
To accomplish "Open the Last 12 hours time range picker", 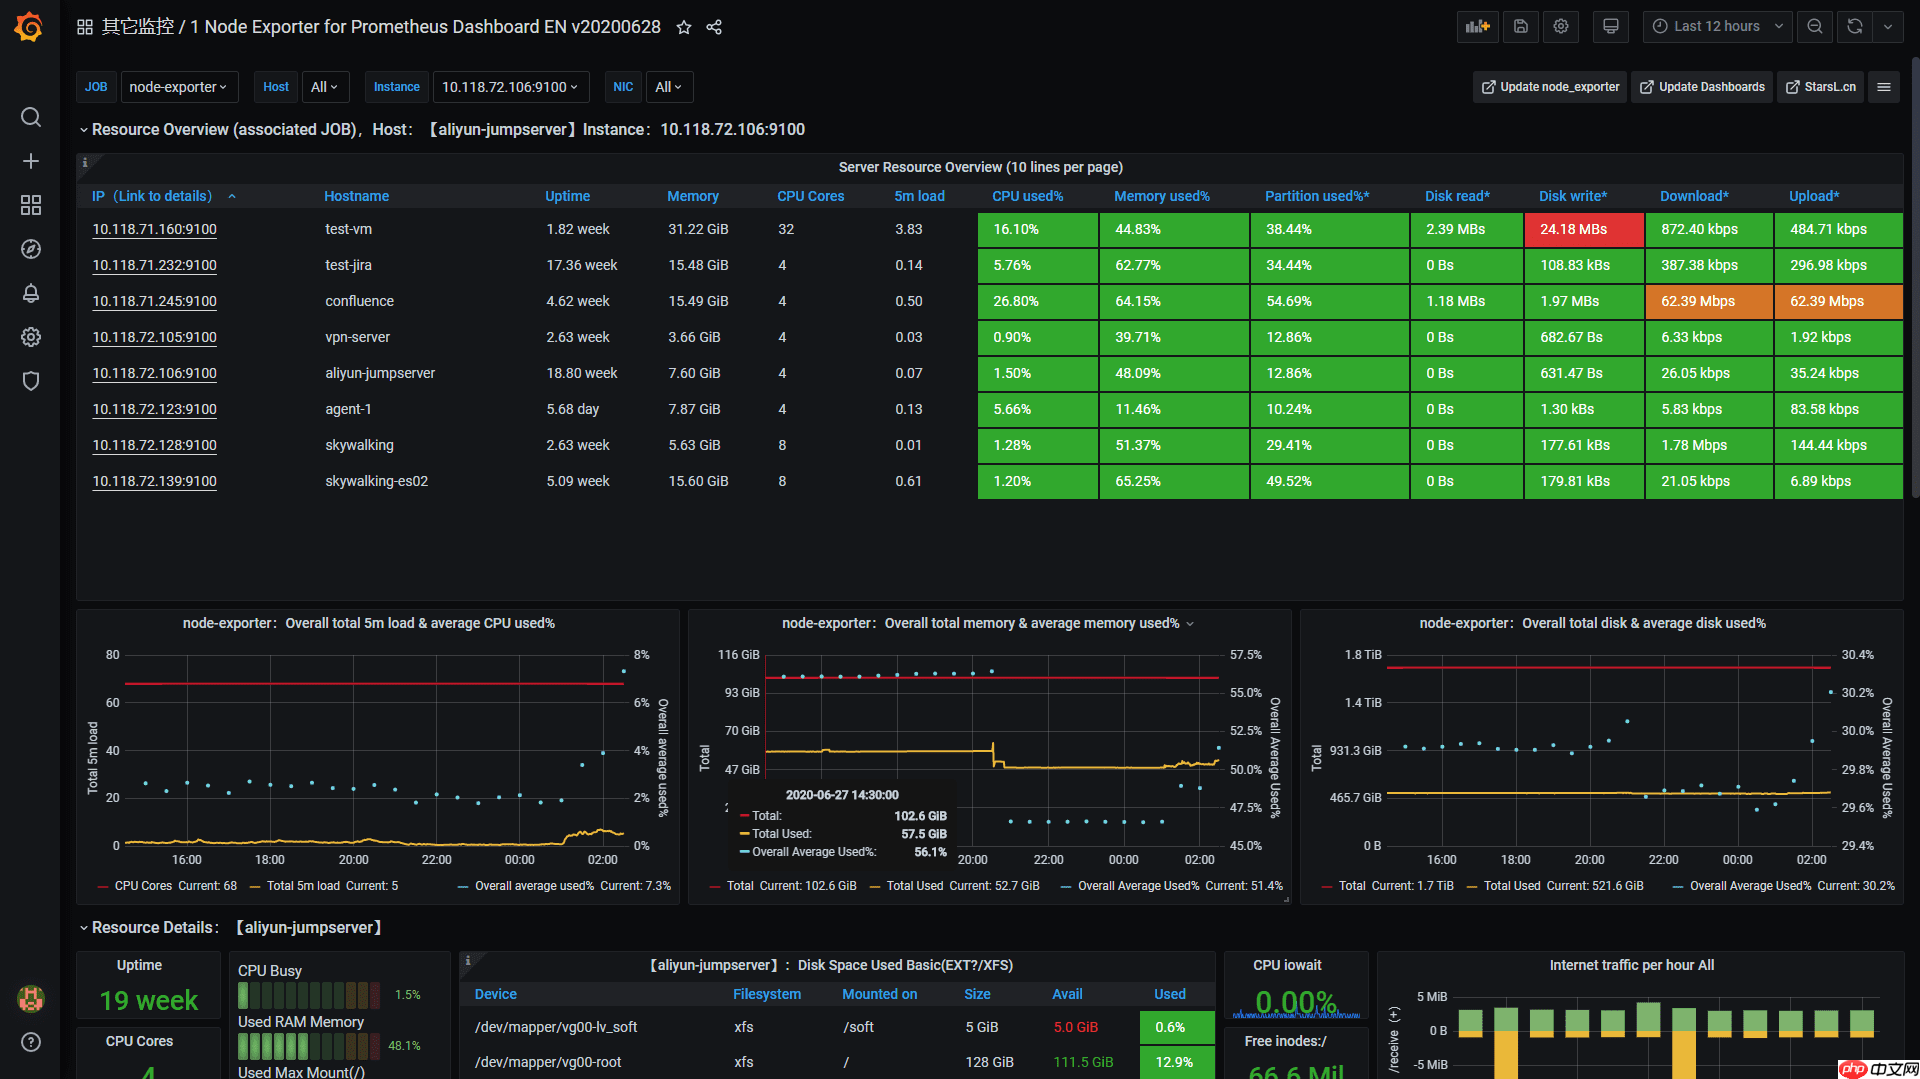I will pos(1717,27).
